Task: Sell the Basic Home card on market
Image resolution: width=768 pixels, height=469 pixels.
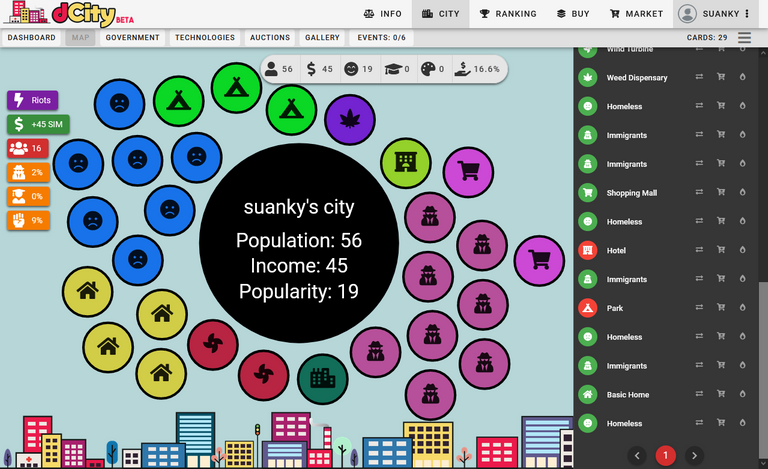Action: tap(721, 394)
